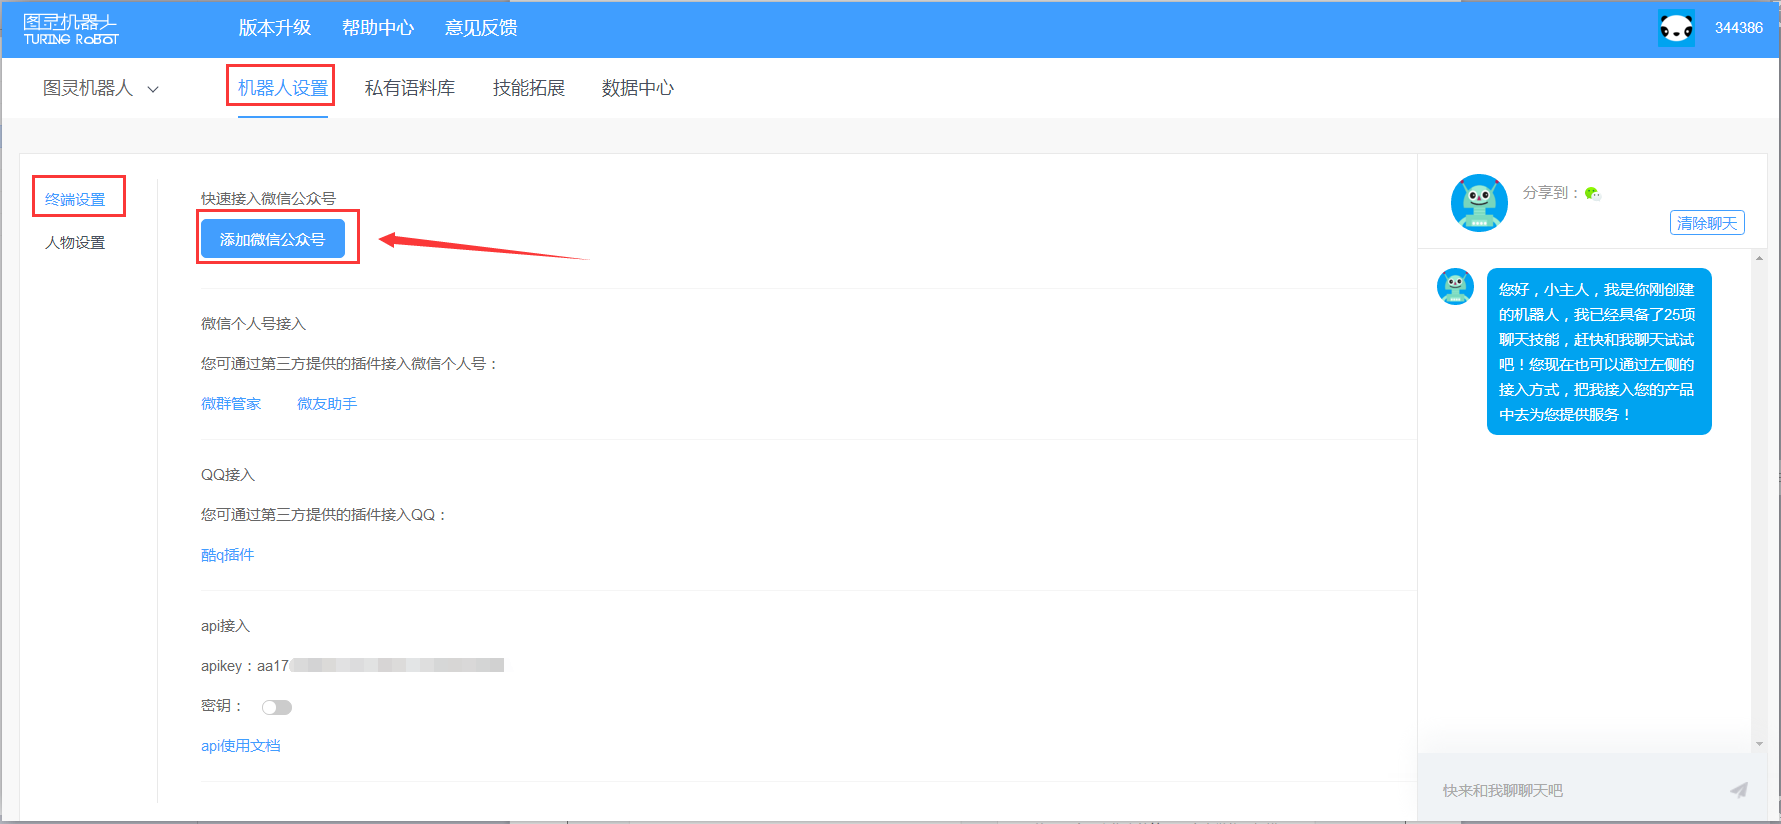Open the 酷q插件 link
1781x824 pixels.
227,555
